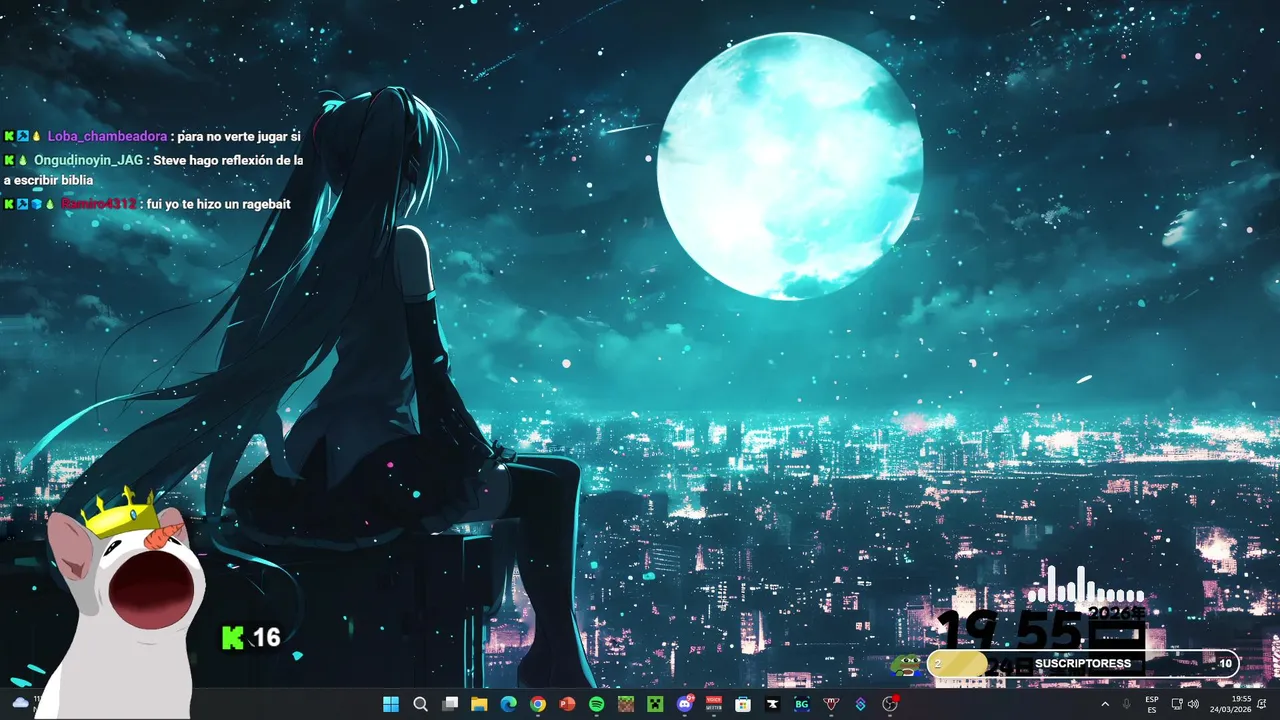The image size is (1280, 720).
Task: Open Google Chrome from taskbar
Action: tap(538, 704)
